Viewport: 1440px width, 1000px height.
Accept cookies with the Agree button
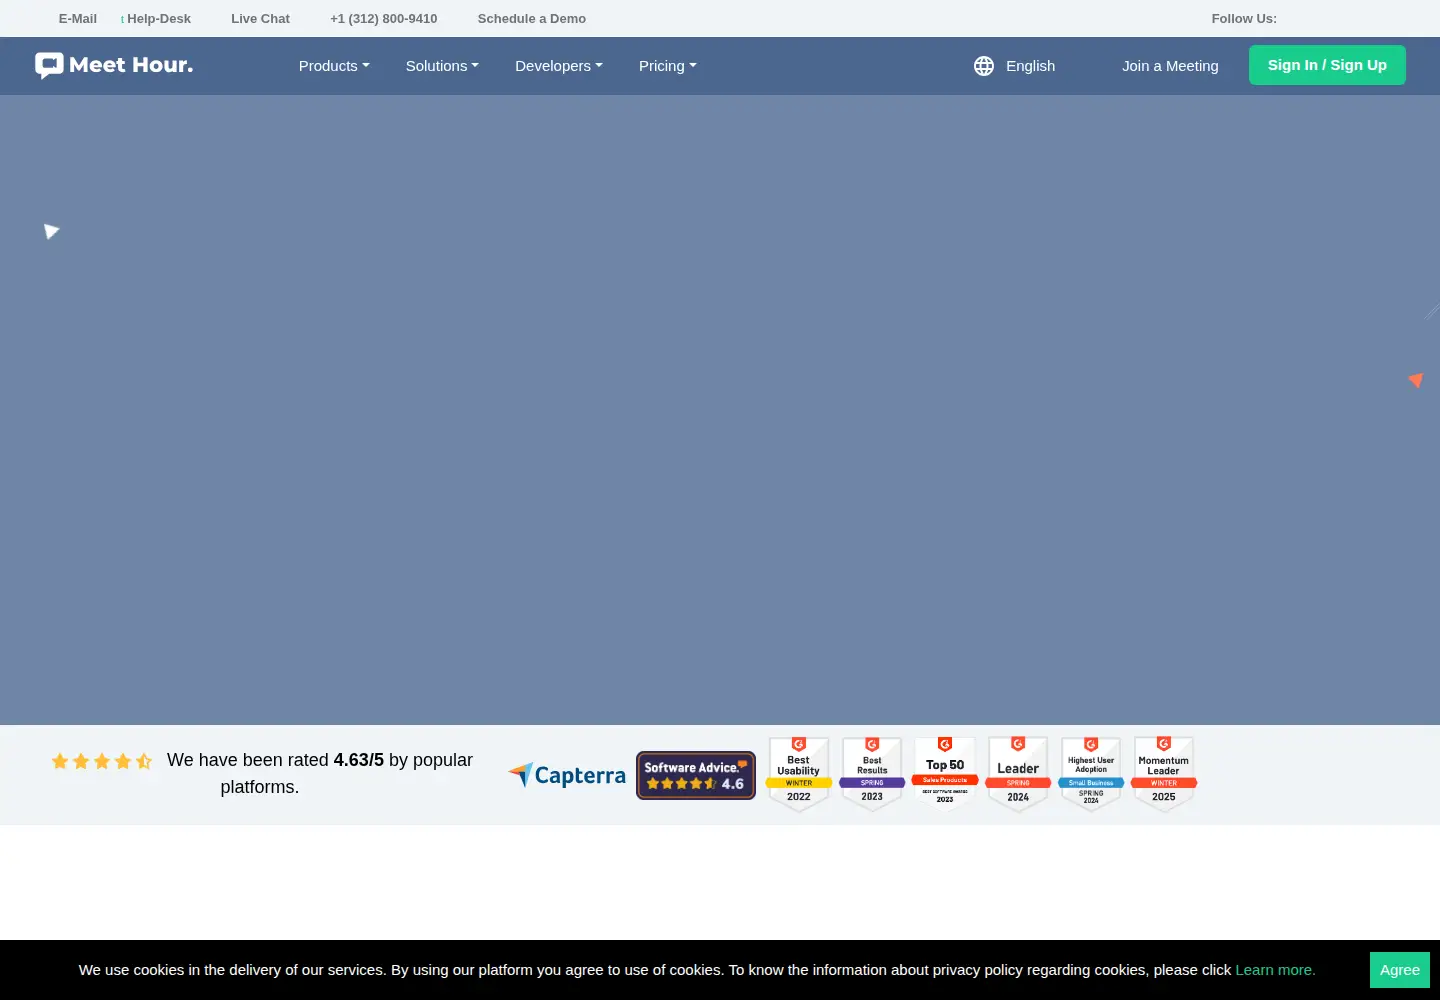click(1400, 970)
